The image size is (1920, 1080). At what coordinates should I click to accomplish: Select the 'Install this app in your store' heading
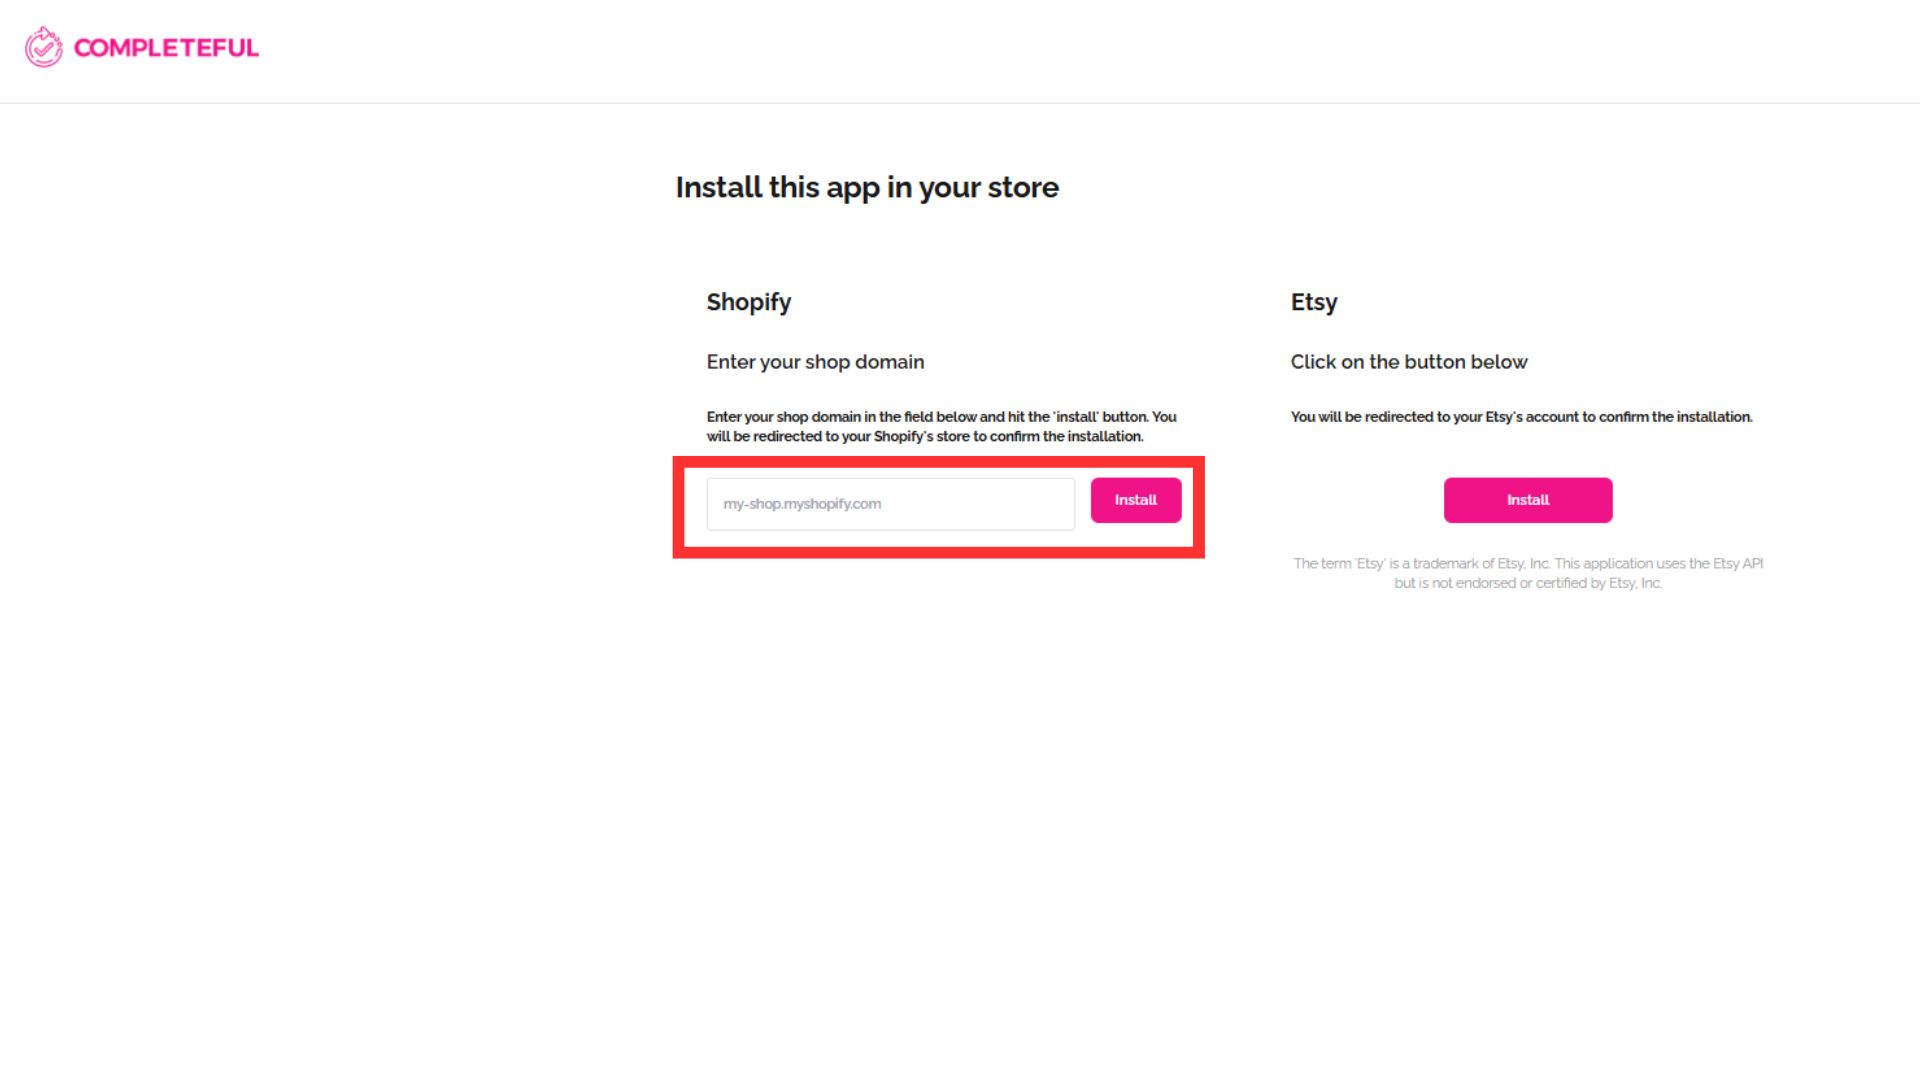click(867, 188)
